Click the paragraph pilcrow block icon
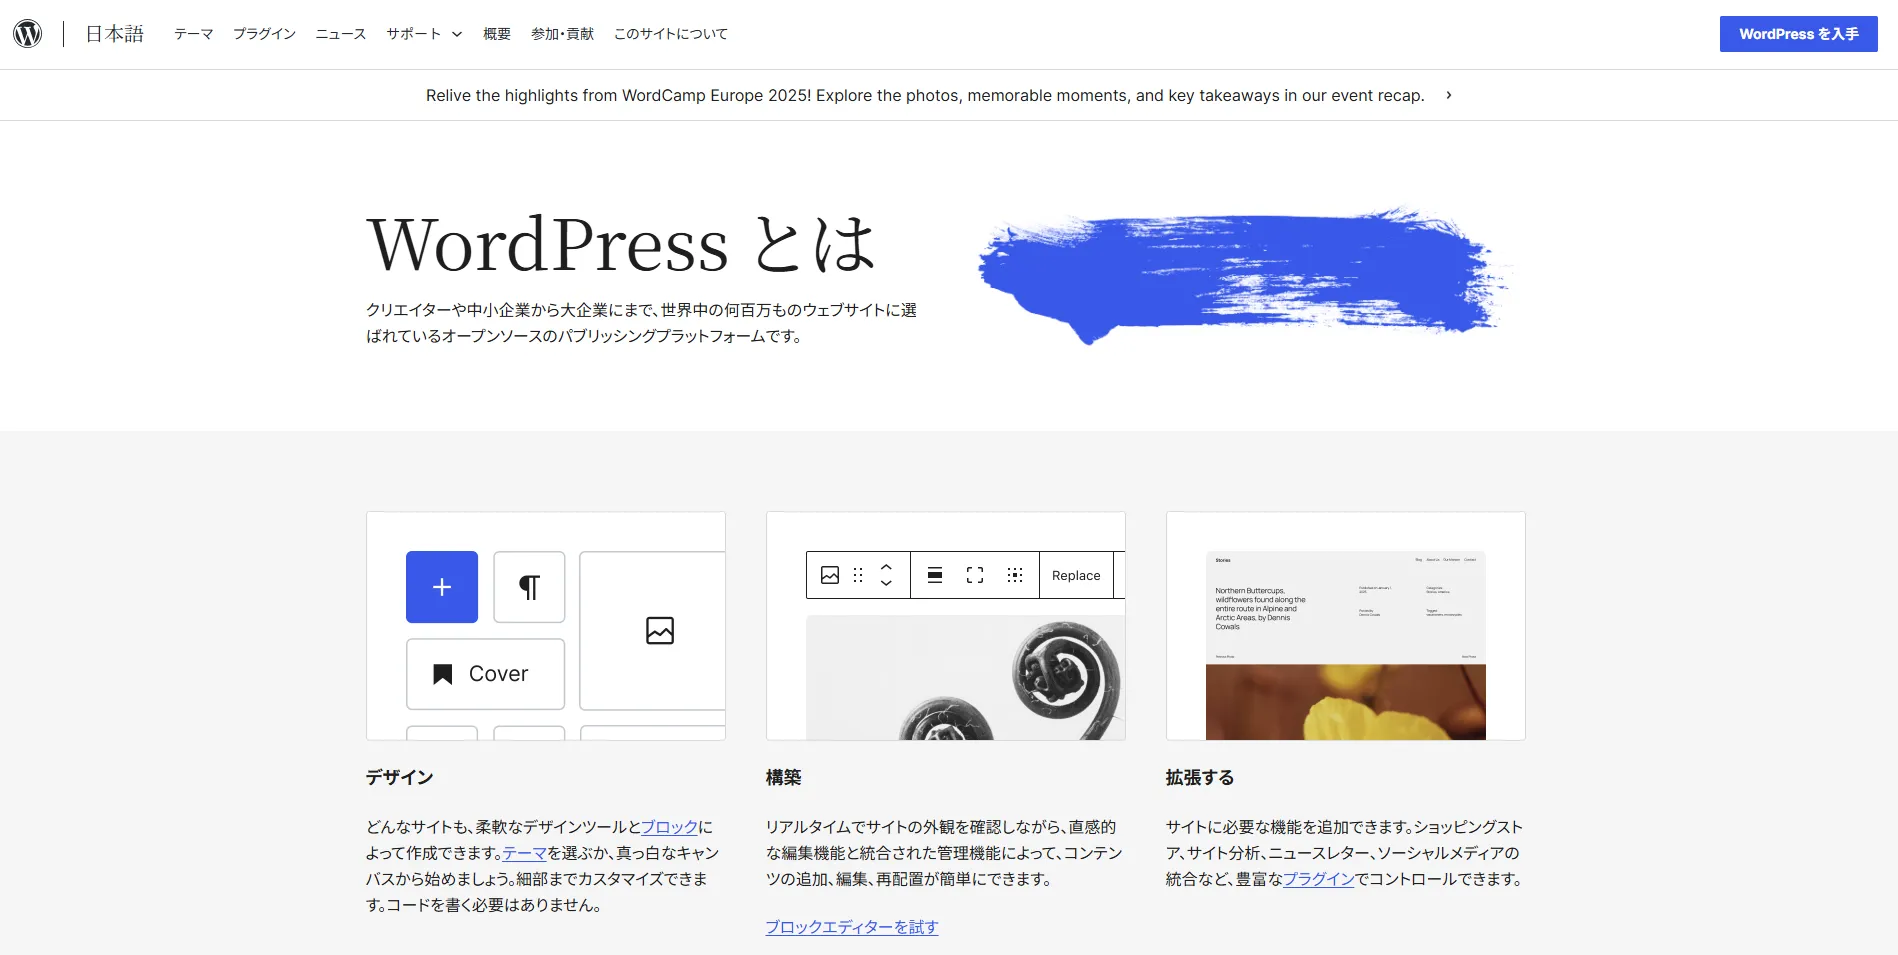This screenshot has width=1898, height=955. point(529,587)
